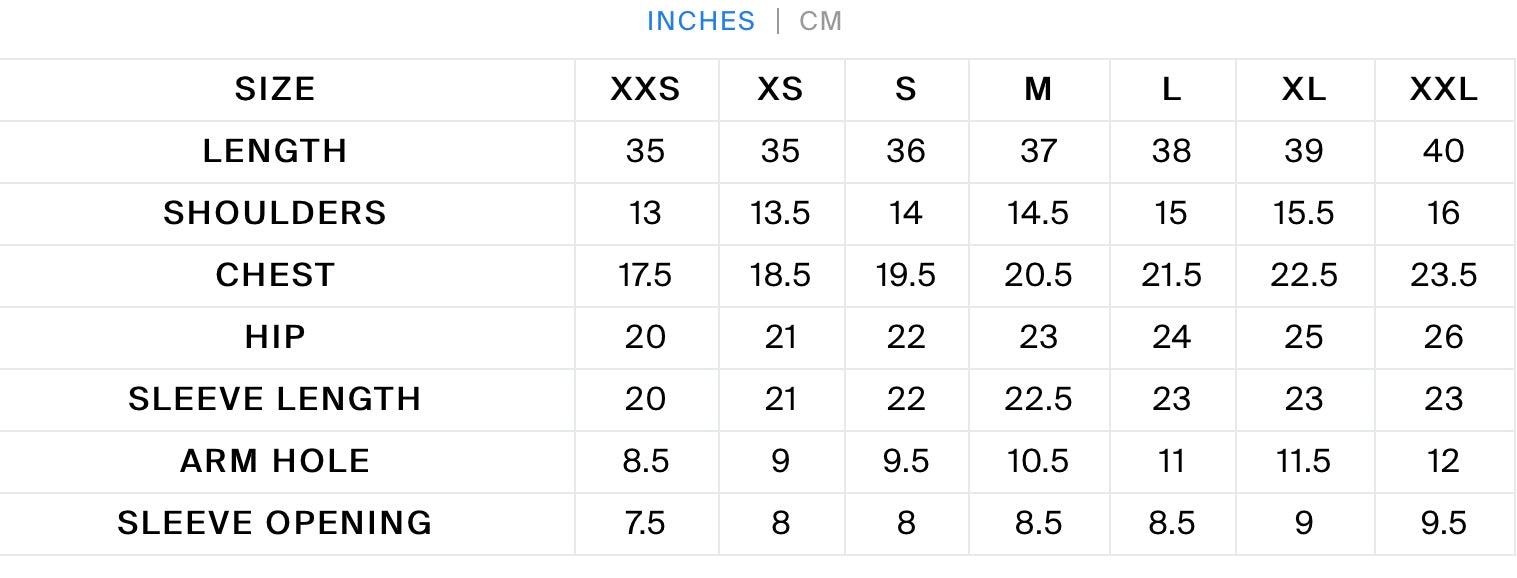Click the CHEST row label
1517x578 pixels.
(275, 276)
